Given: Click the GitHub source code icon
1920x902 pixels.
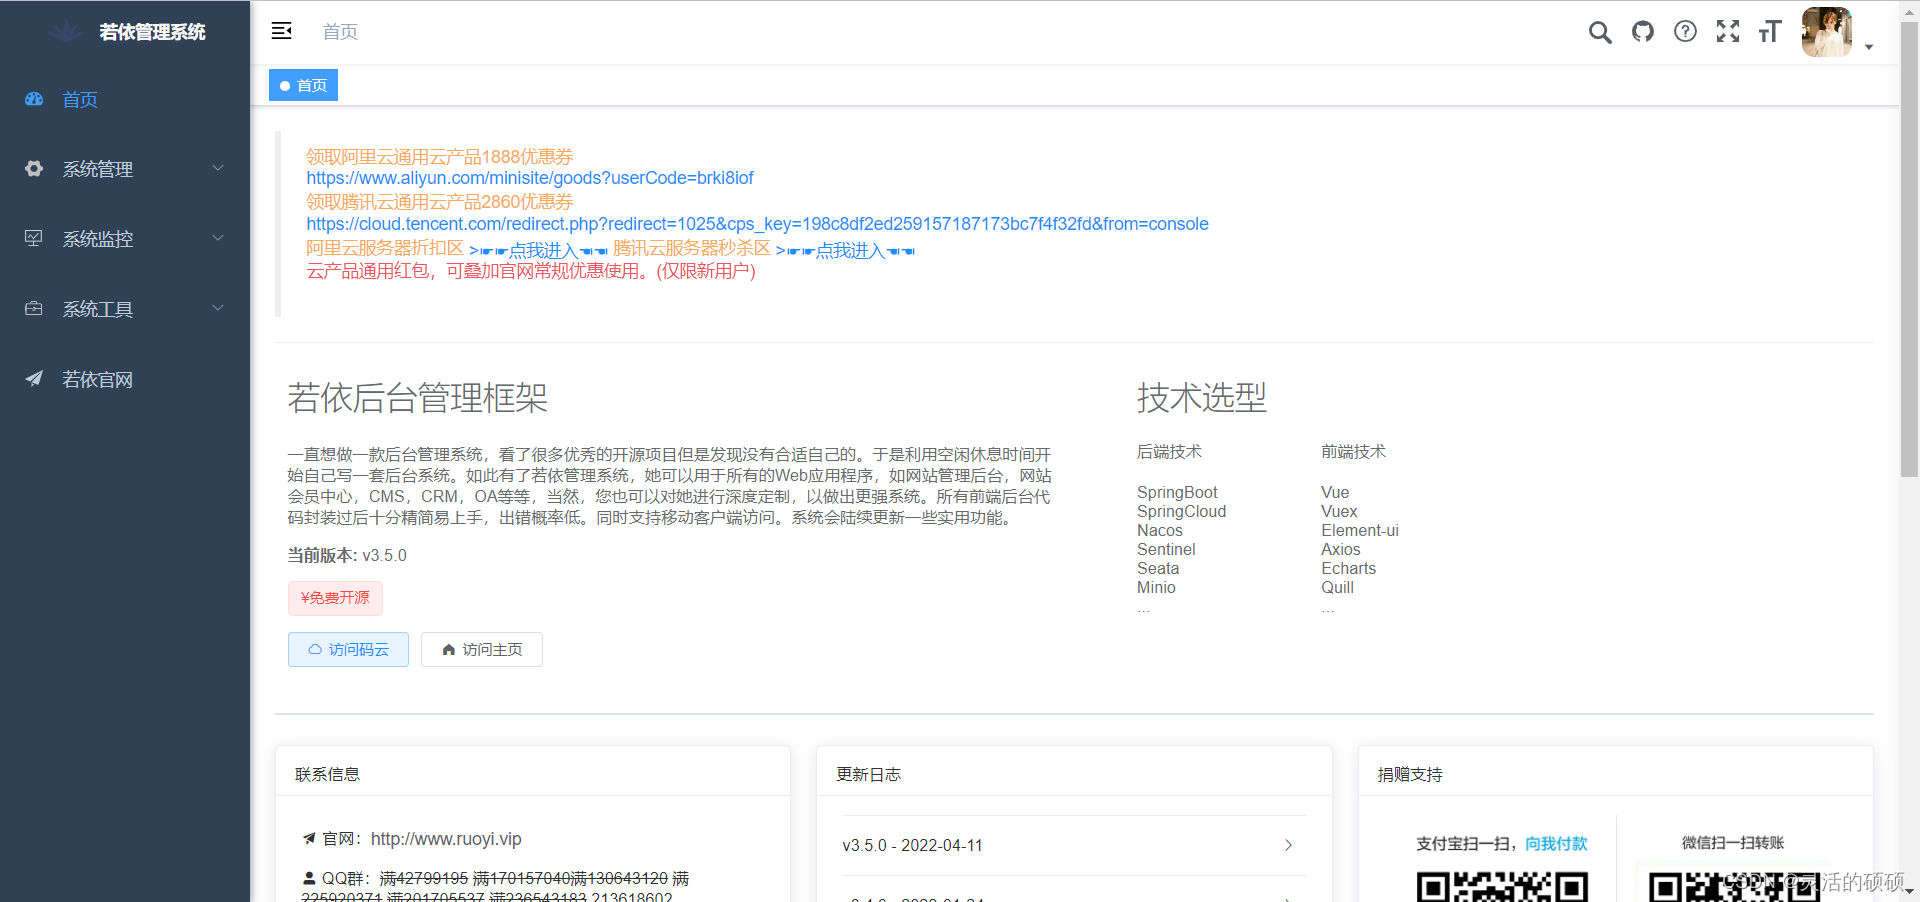Looking at the screenshot, I should [x=1643, y=31].
